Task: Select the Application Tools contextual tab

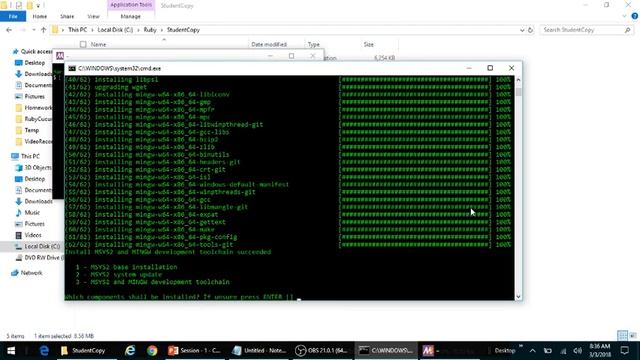Action: coord(131,5)
